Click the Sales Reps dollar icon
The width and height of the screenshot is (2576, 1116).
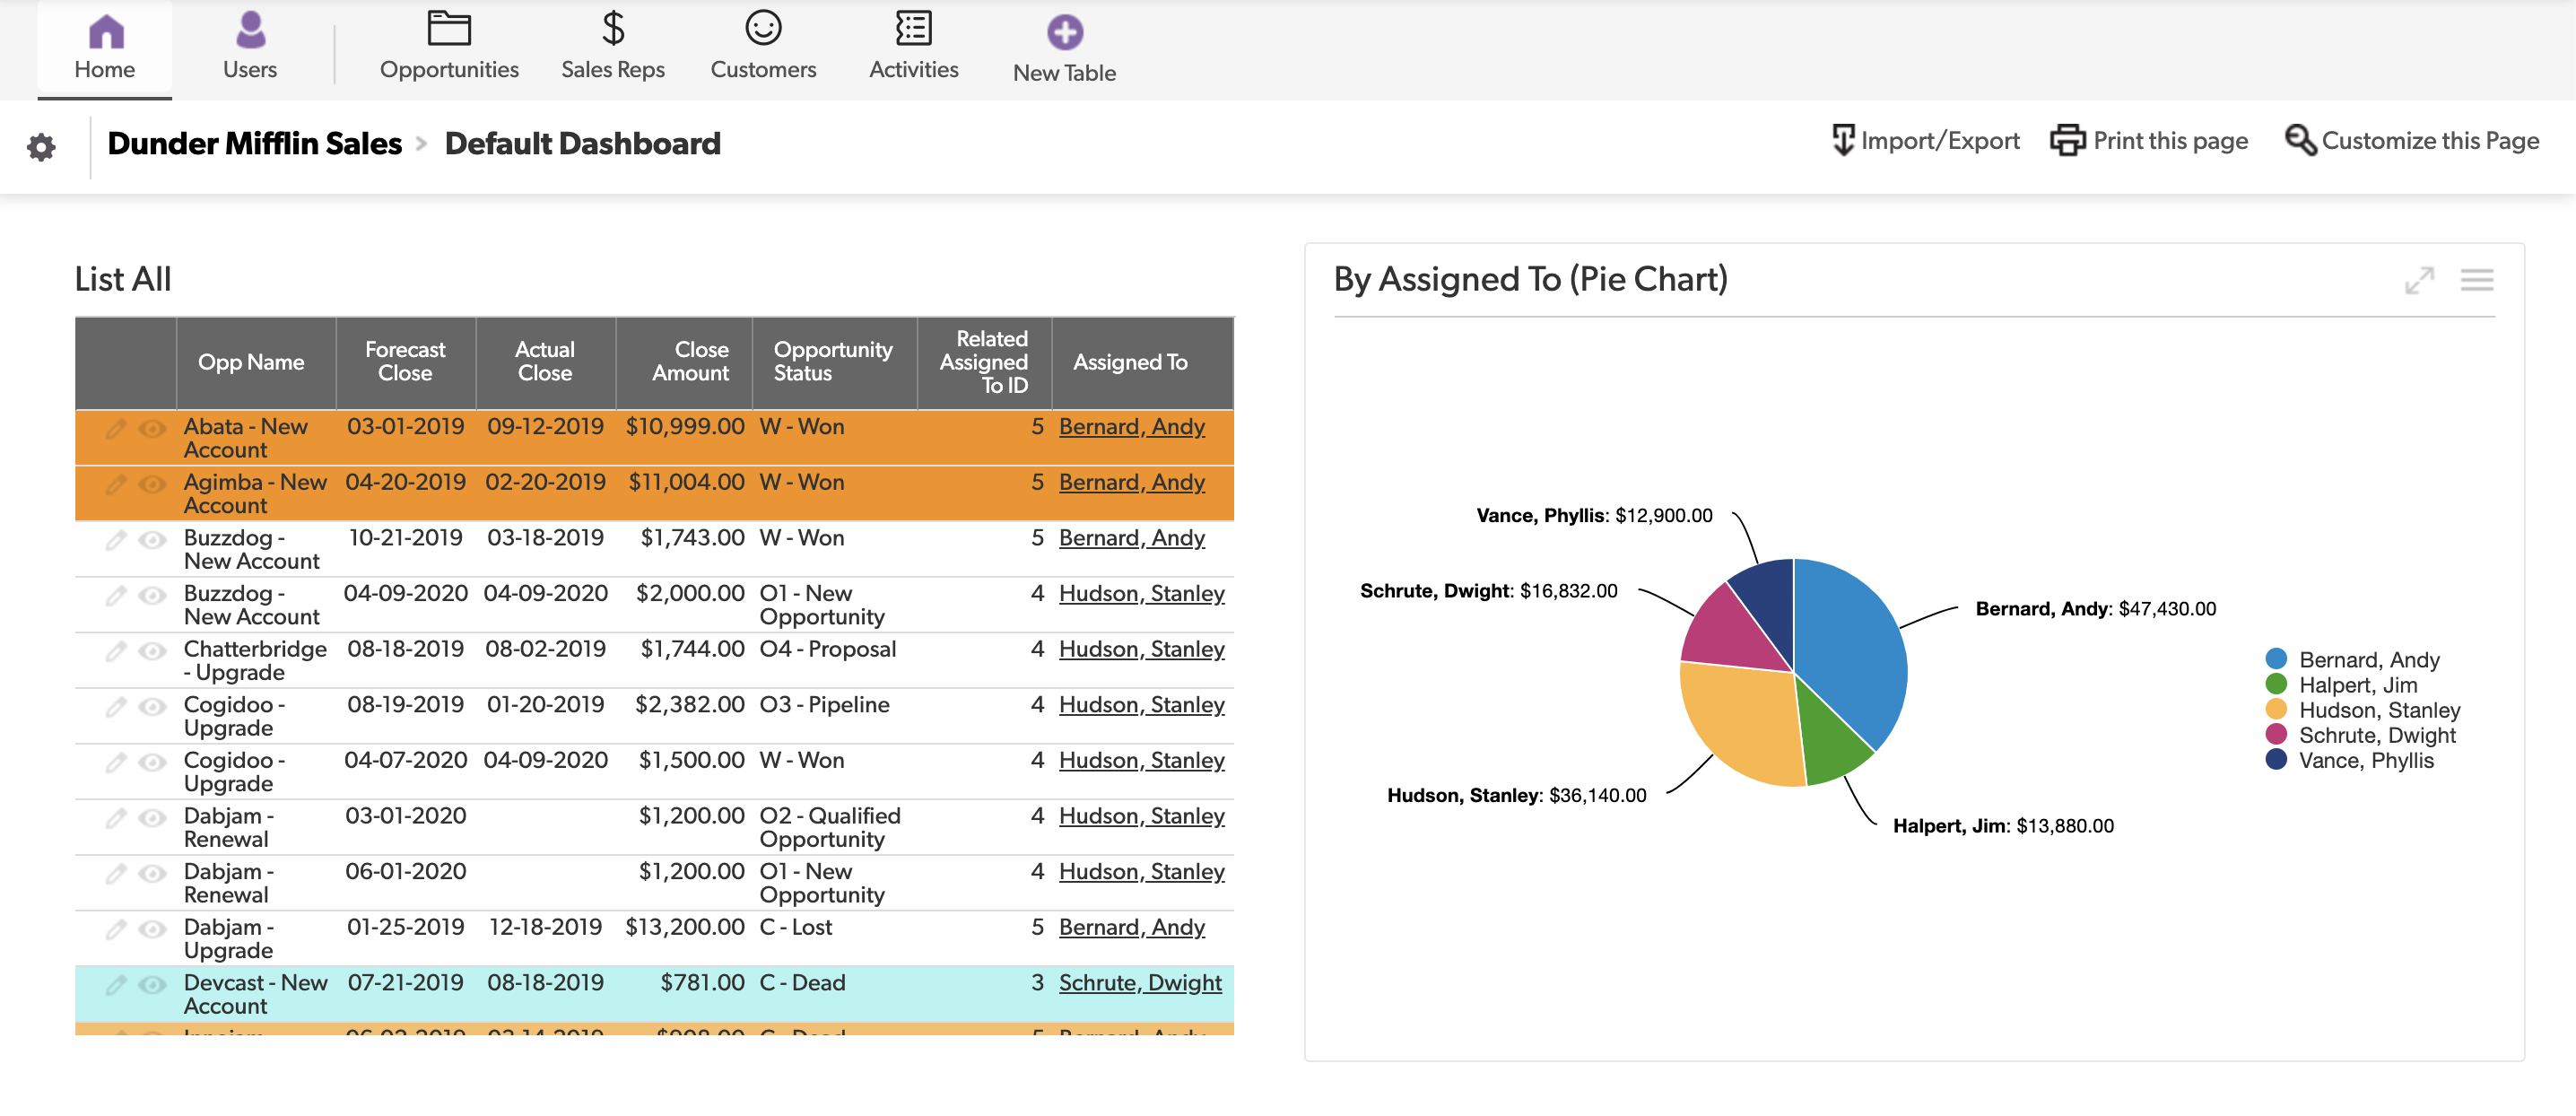coord(613,28)
